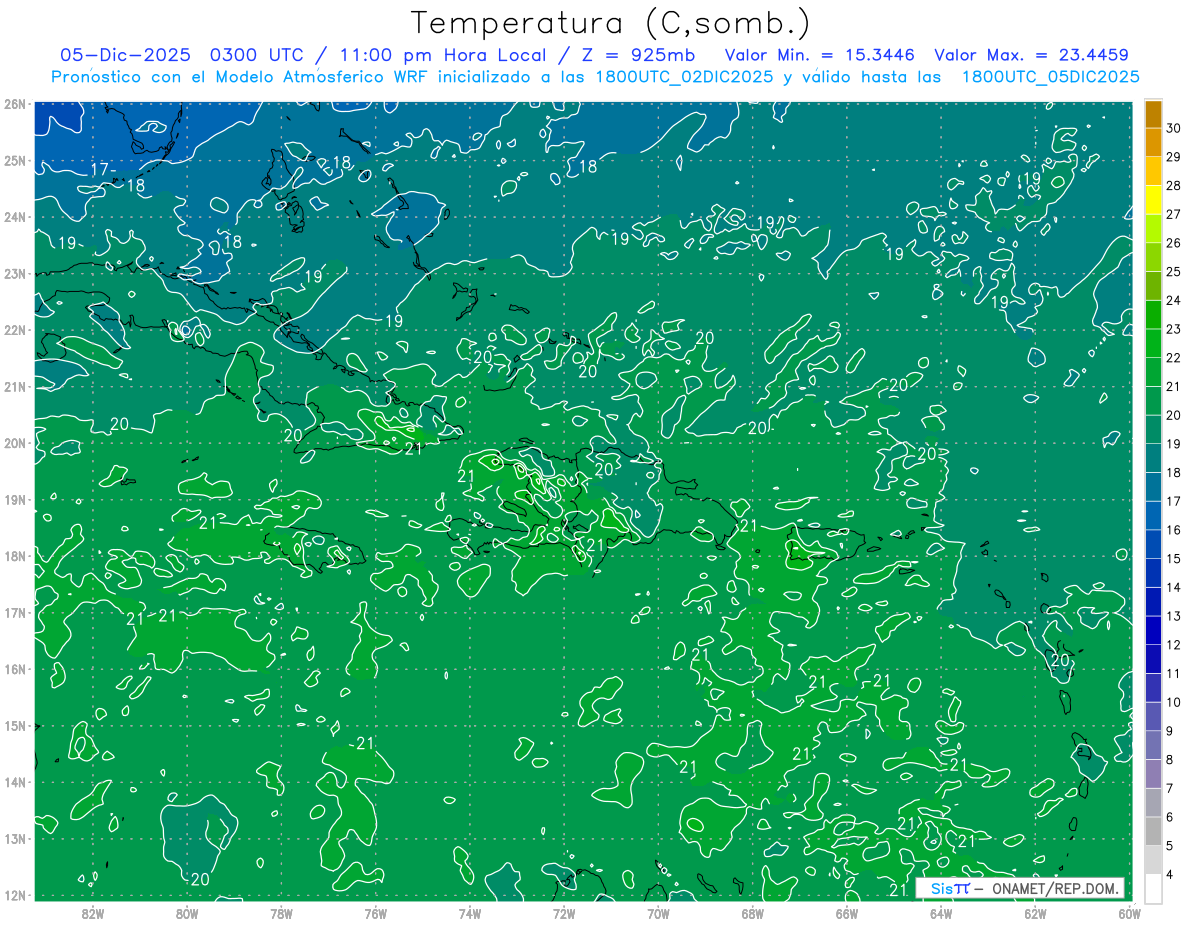Click the '70W' longitude label
This screenshot has height=927, width=1200.
(658, 914)
